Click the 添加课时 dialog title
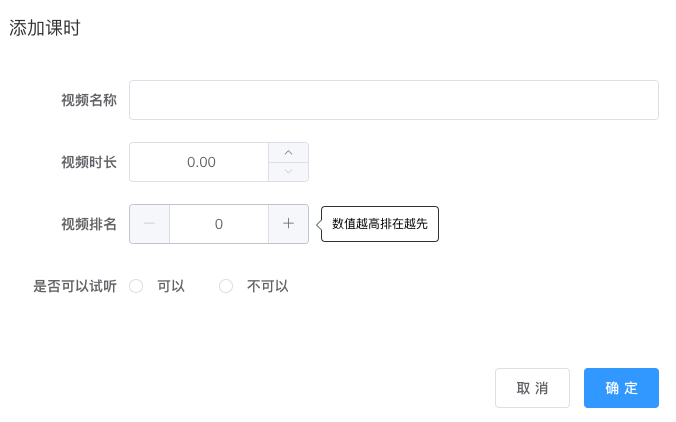Screen dimensions: 676x422 (x=45, y=28)
